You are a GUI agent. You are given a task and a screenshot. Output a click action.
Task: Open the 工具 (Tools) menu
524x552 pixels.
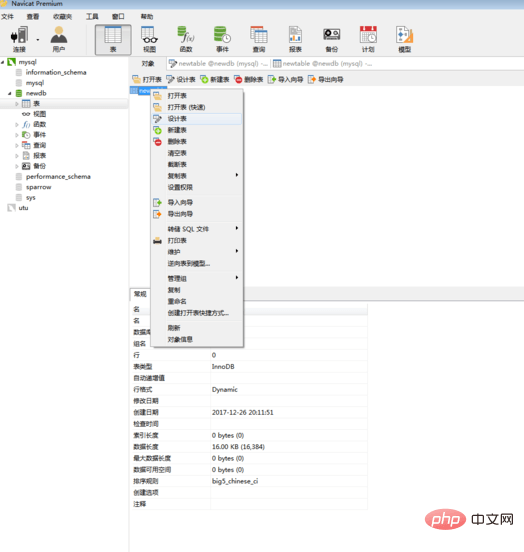(92, 17)
